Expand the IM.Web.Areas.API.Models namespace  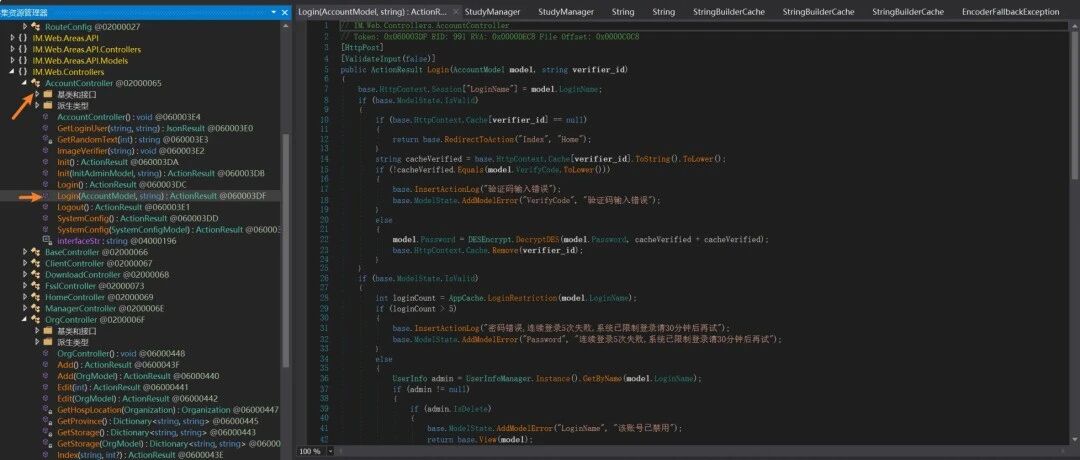click(x=14, y=61)
